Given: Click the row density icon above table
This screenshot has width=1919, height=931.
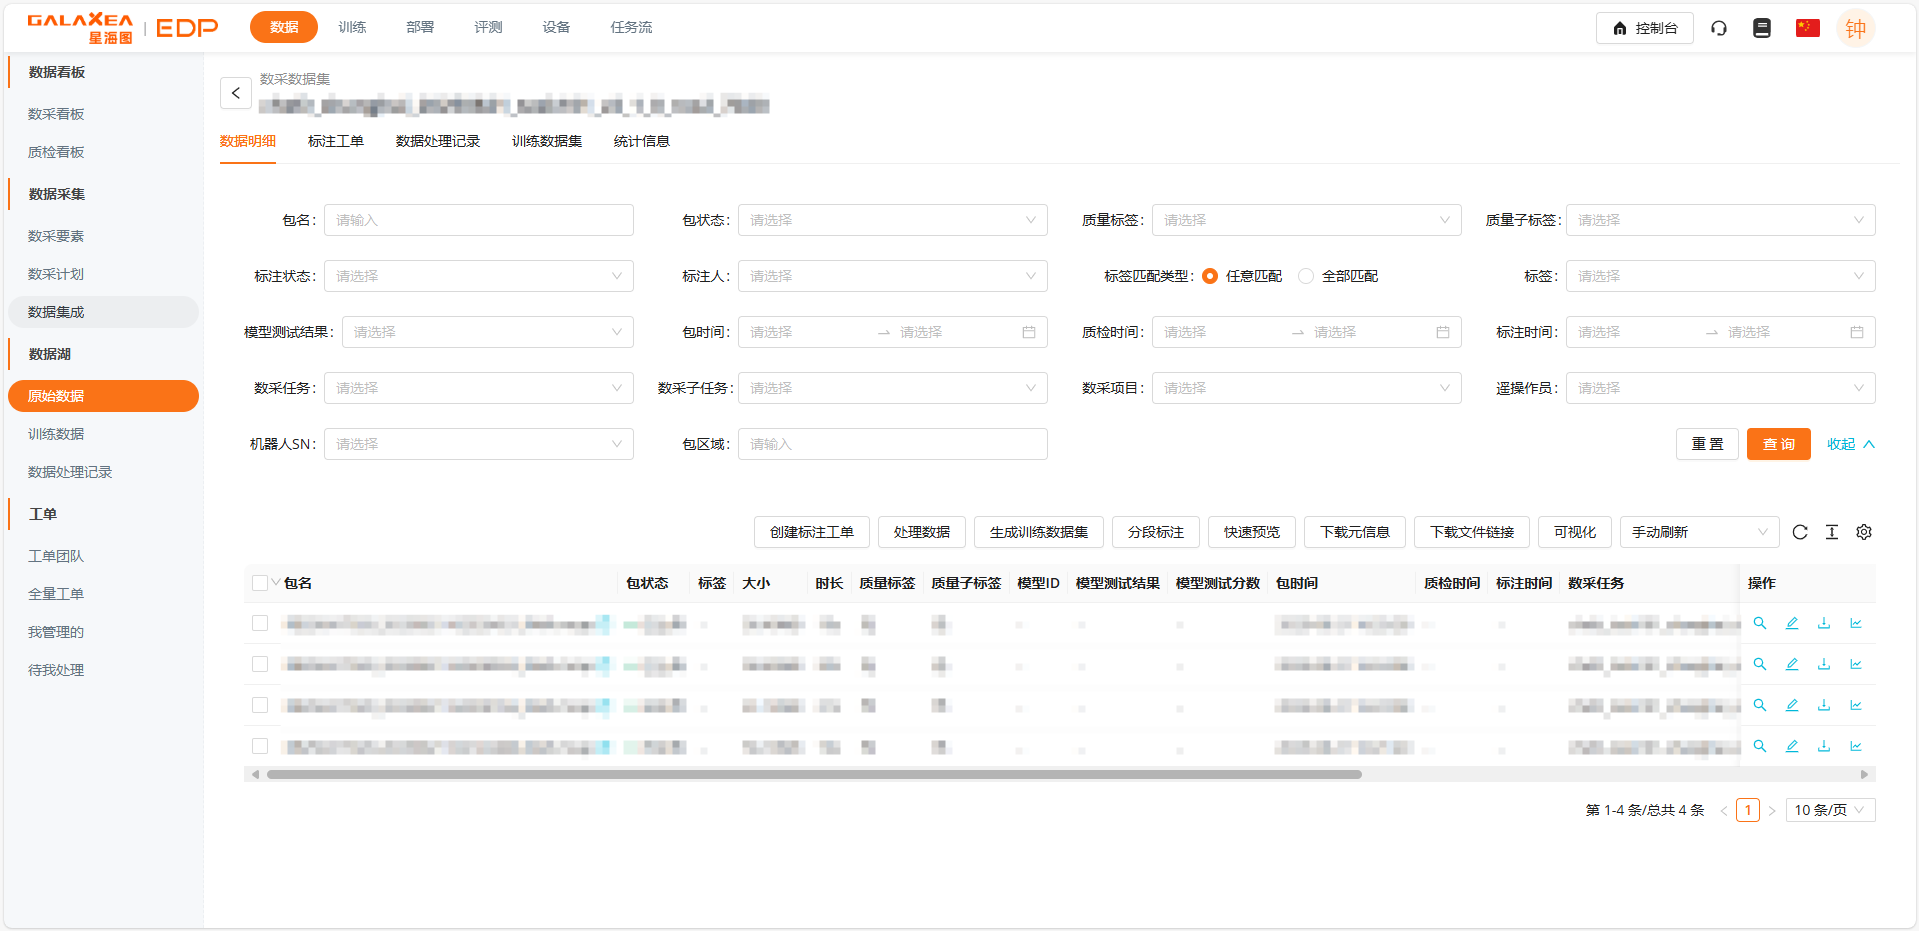Looking at the screenshot, I should (x=1832, y=532).
